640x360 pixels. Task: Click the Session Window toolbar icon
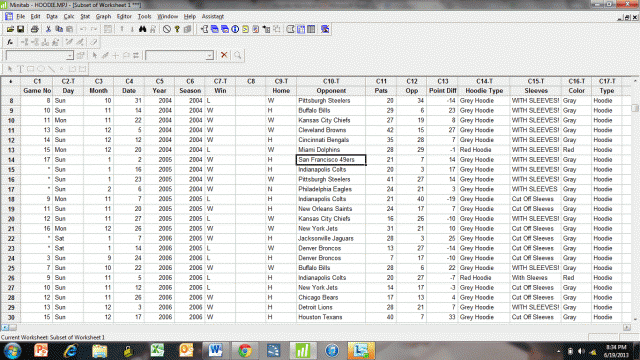click(291, 29)
